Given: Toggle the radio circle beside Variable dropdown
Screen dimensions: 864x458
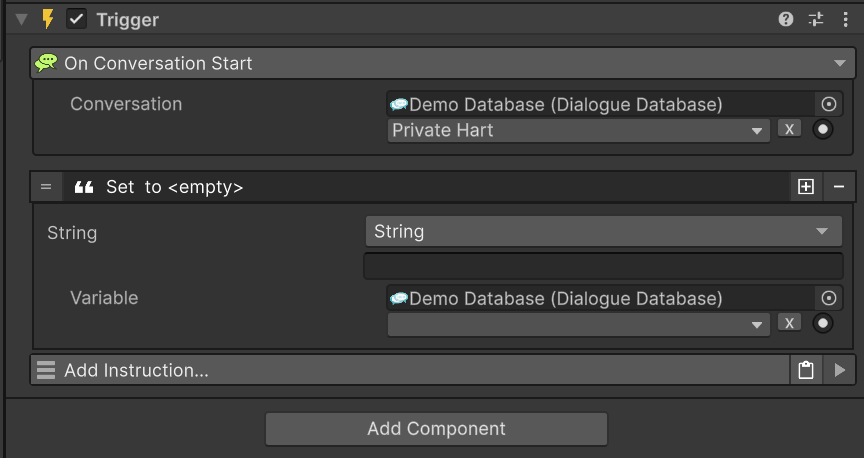Looking at the screenshot, I should [x=823, y=323].
